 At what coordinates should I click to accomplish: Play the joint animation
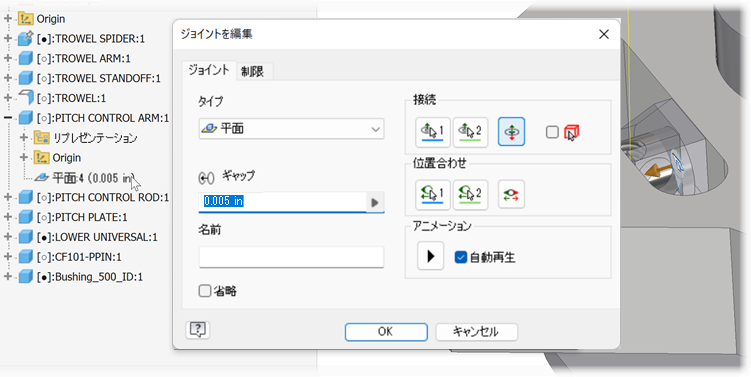tap(430, 256)
